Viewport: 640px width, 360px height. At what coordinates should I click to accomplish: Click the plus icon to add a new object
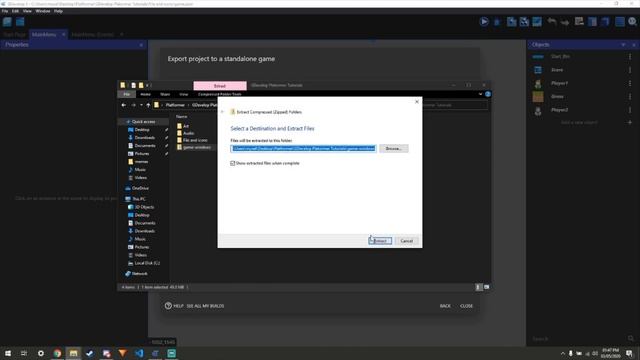point(630,122)
